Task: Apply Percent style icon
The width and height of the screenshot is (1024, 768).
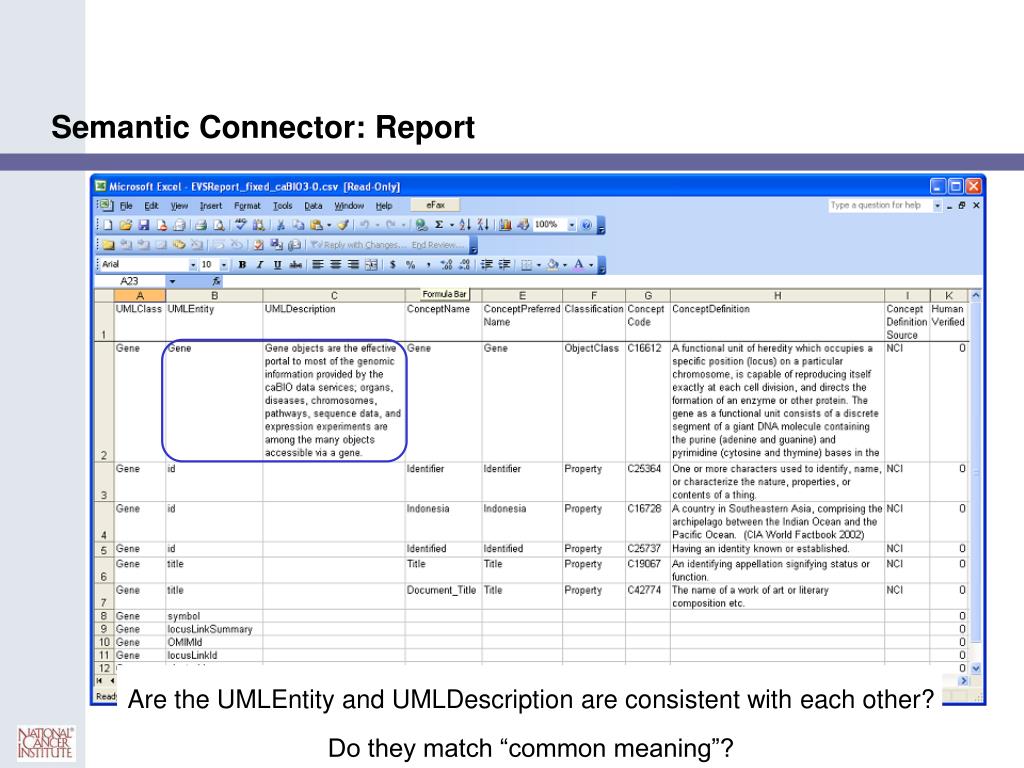Action: (x=411, y=264)
